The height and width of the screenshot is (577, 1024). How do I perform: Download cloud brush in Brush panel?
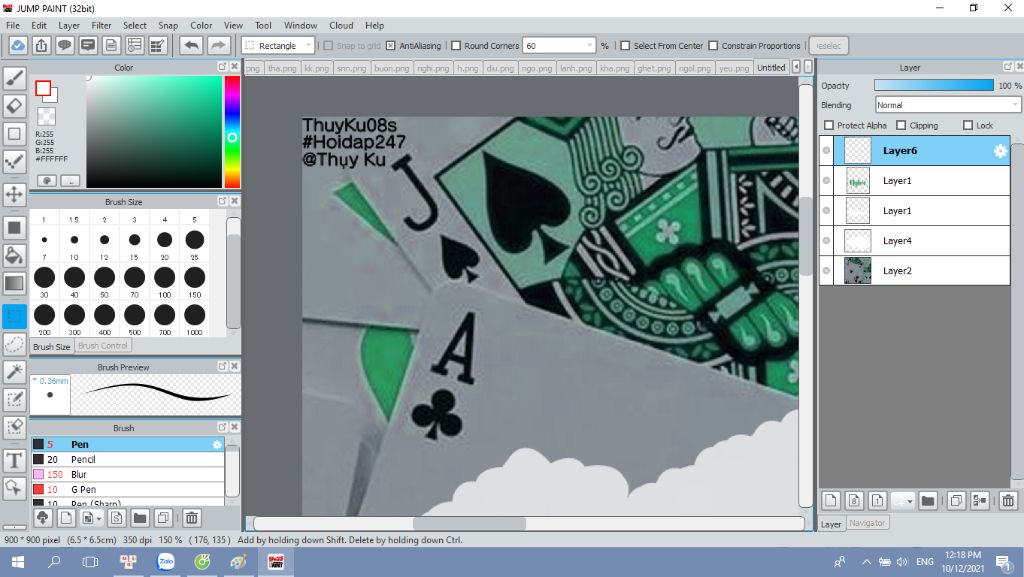[x=42, y=518]
